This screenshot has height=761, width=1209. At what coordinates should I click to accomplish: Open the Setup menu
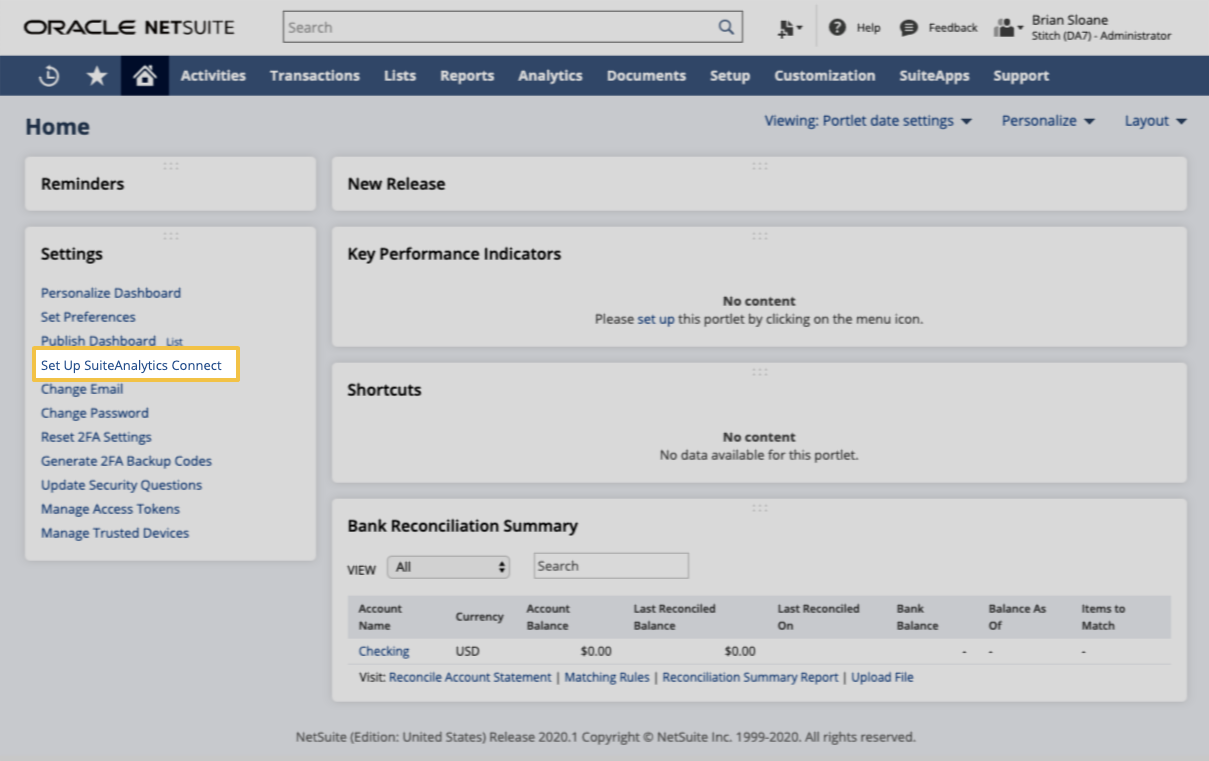coord(730,75)
